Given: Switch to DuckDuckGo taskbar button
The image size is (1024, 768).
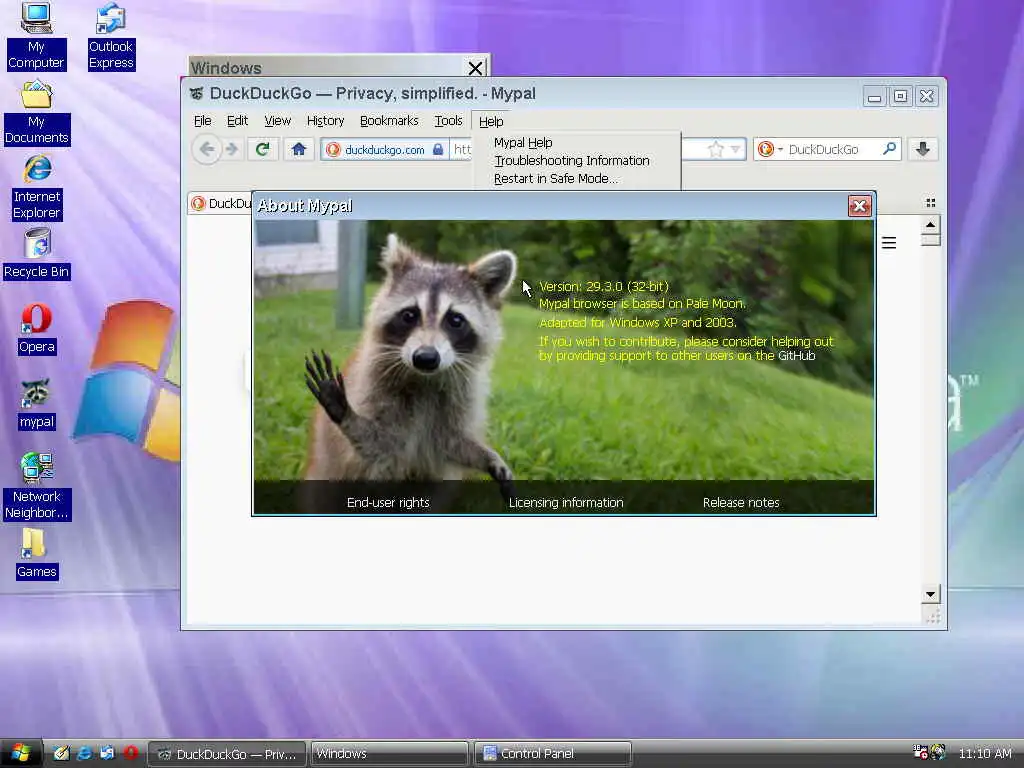Looking at the screenshot, I should [x=227, y=754].
